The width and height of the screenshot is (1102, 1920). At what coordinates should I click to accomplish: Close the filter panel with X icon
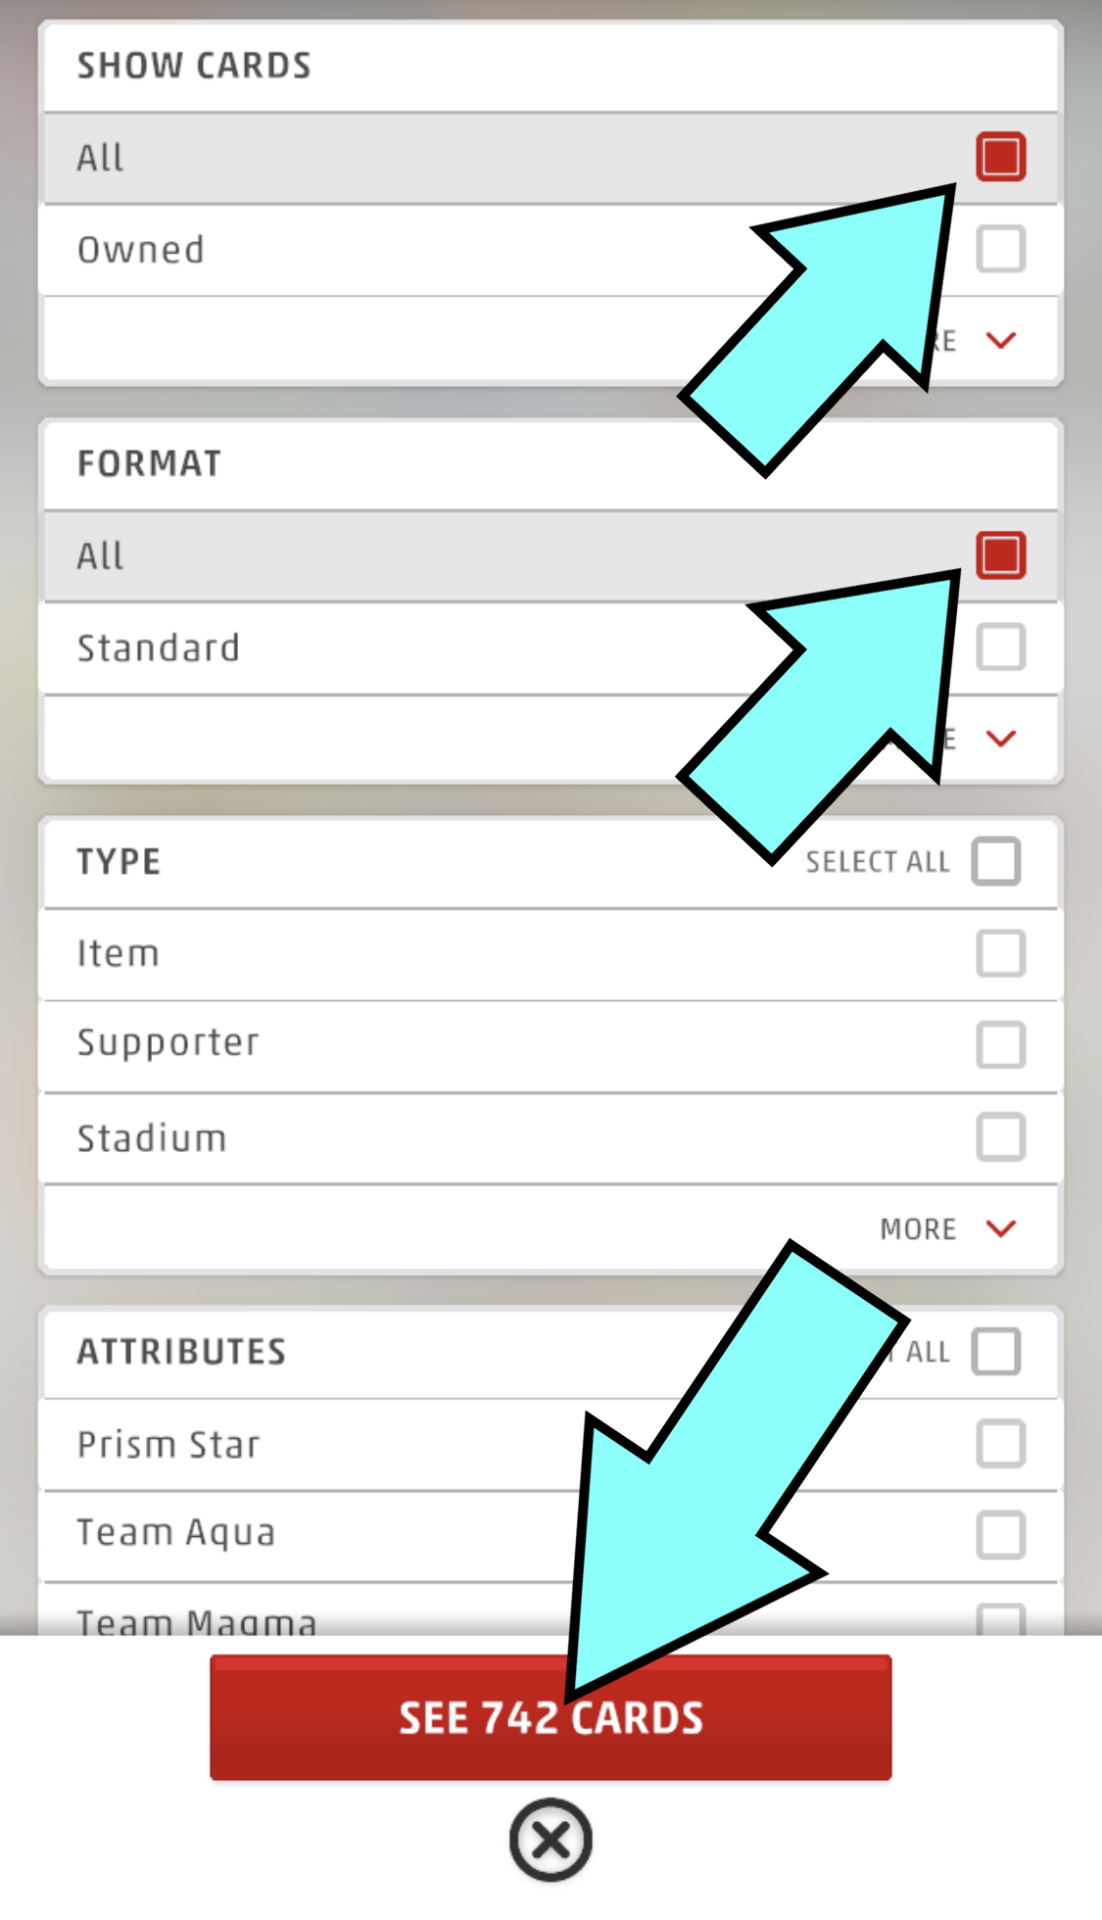tap(550, 1839)
